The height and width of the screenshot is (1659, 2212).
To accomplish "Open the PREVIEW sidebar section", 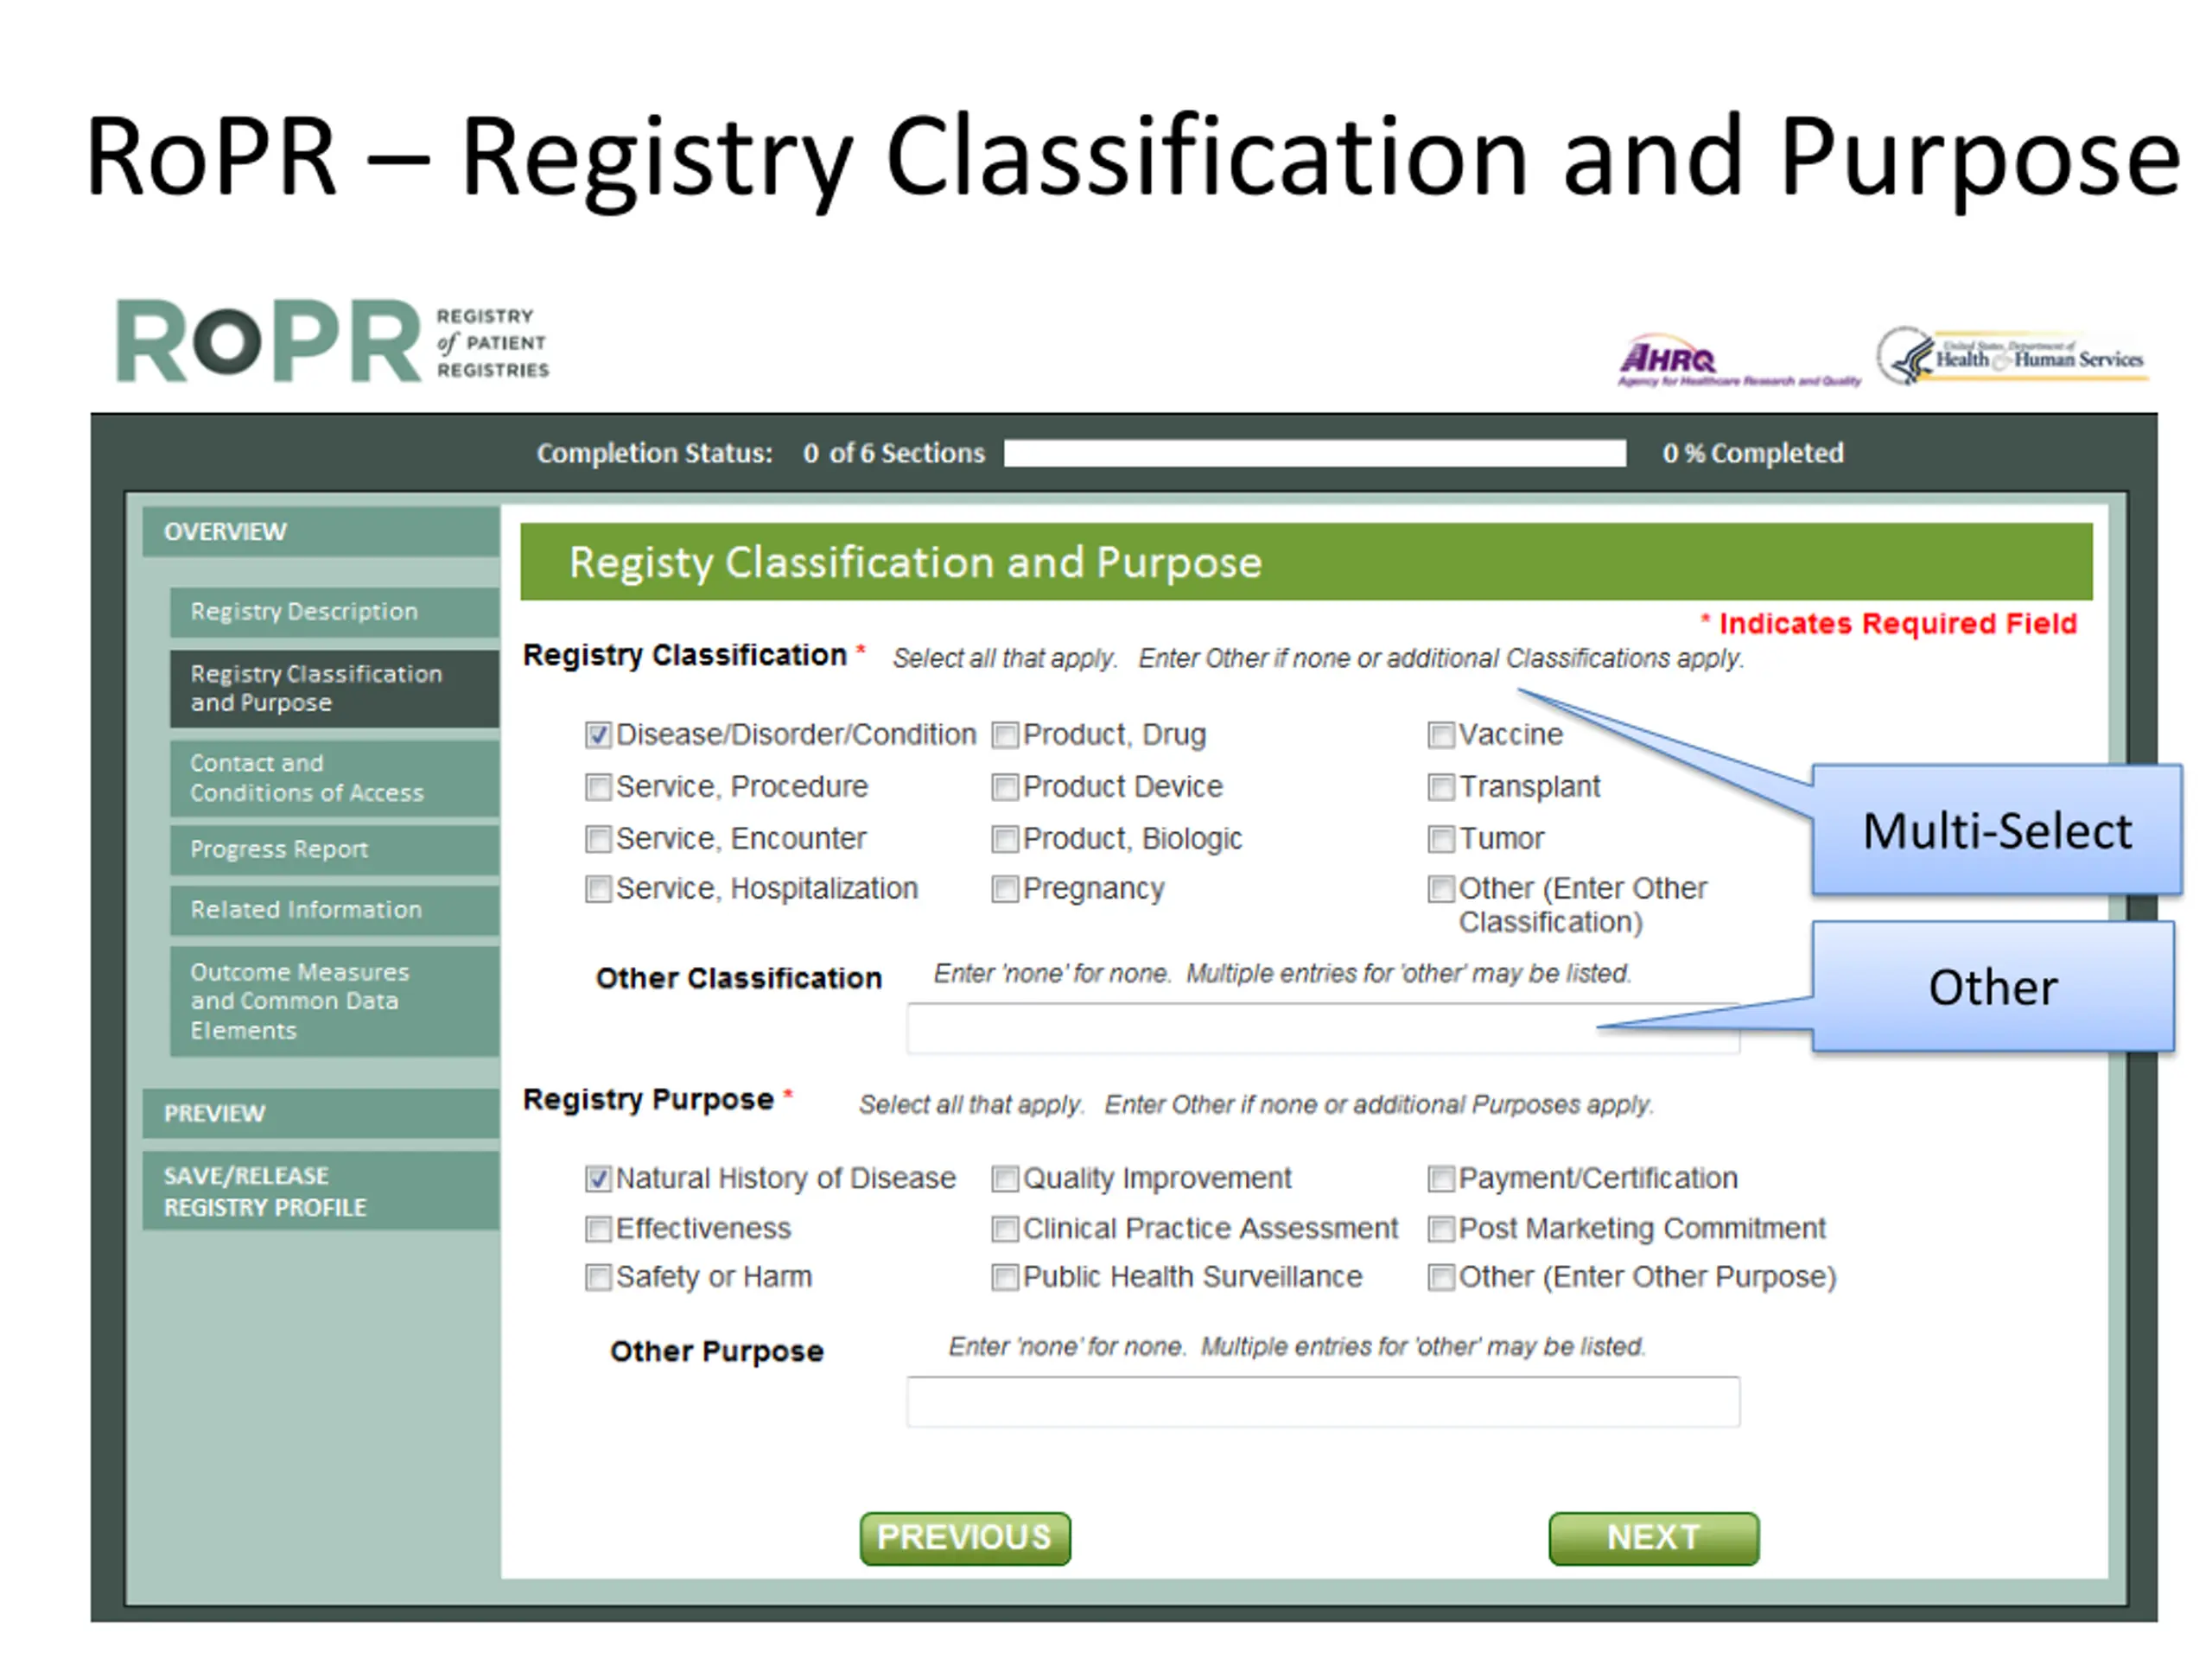I will (x=321, y=1114).
